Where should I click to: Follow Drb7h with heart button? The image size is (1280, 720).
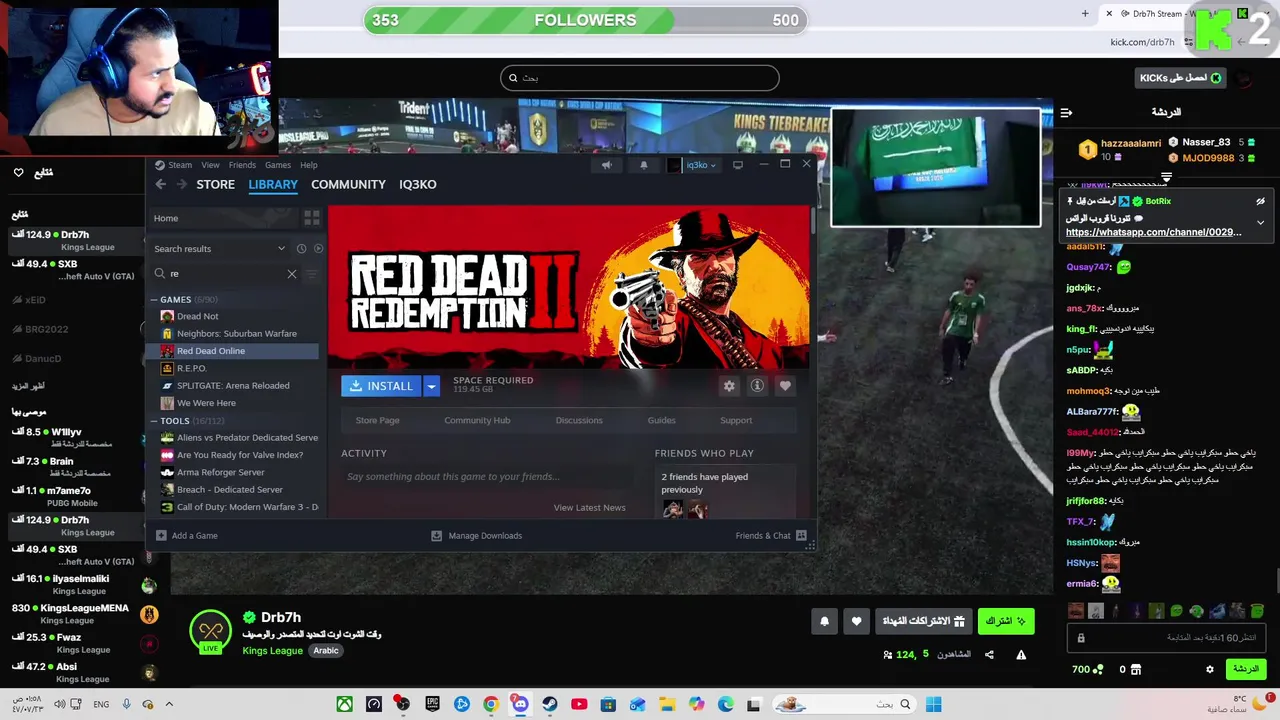tap(856, 622)
